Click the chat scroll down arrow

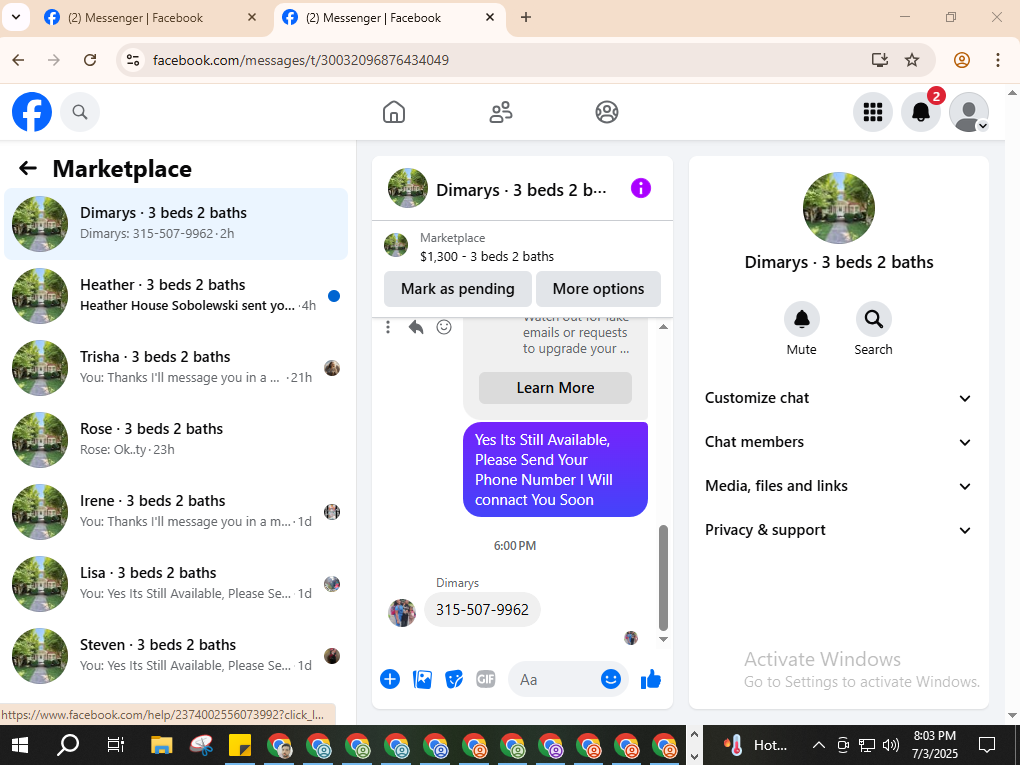[664, 639]
